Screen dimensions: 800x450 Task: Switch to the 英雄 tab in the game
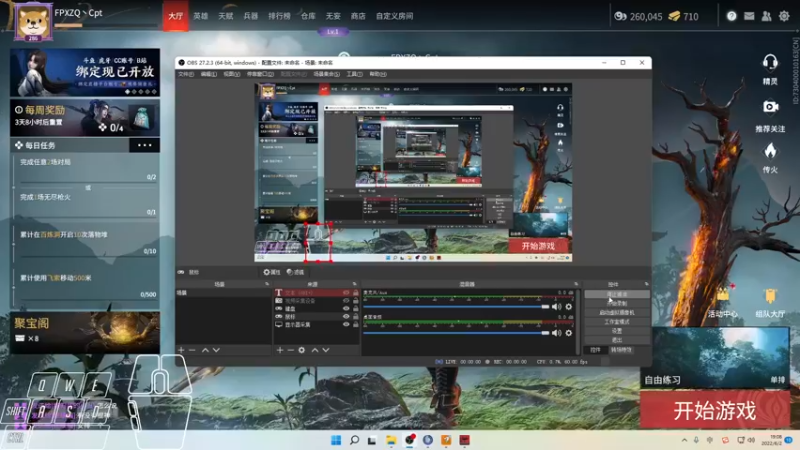tap(201, 16)
